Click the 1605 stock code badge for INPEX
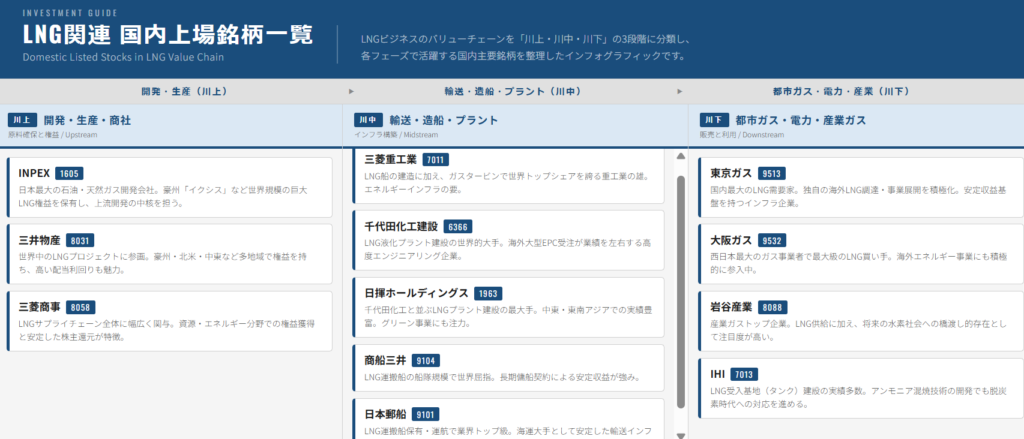The width and height of the screenshot is (1024, 439). 69,173
